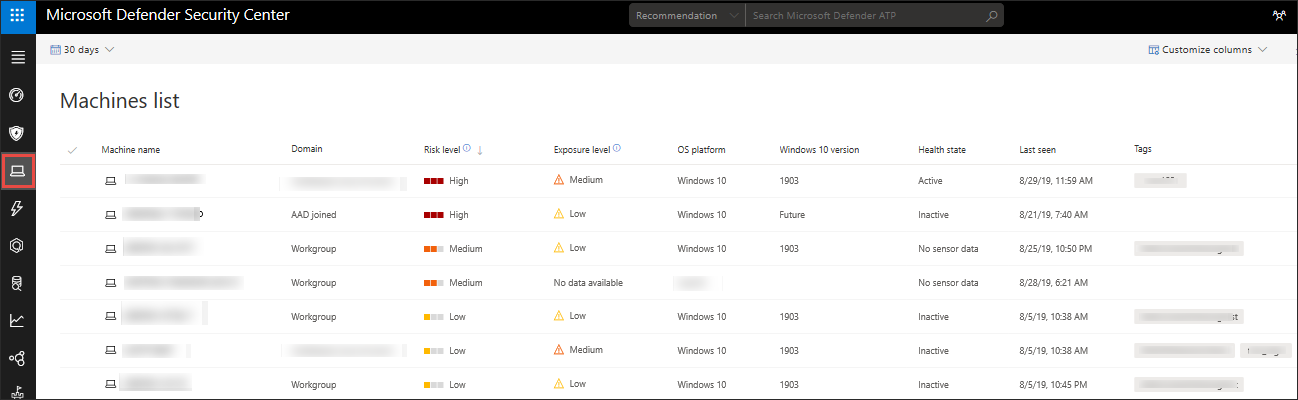Viewport: 1298px width, 400px height.
Task: Toggle the select-all checkmark in header
Action: pyautogui.click(x=72, y=150)
